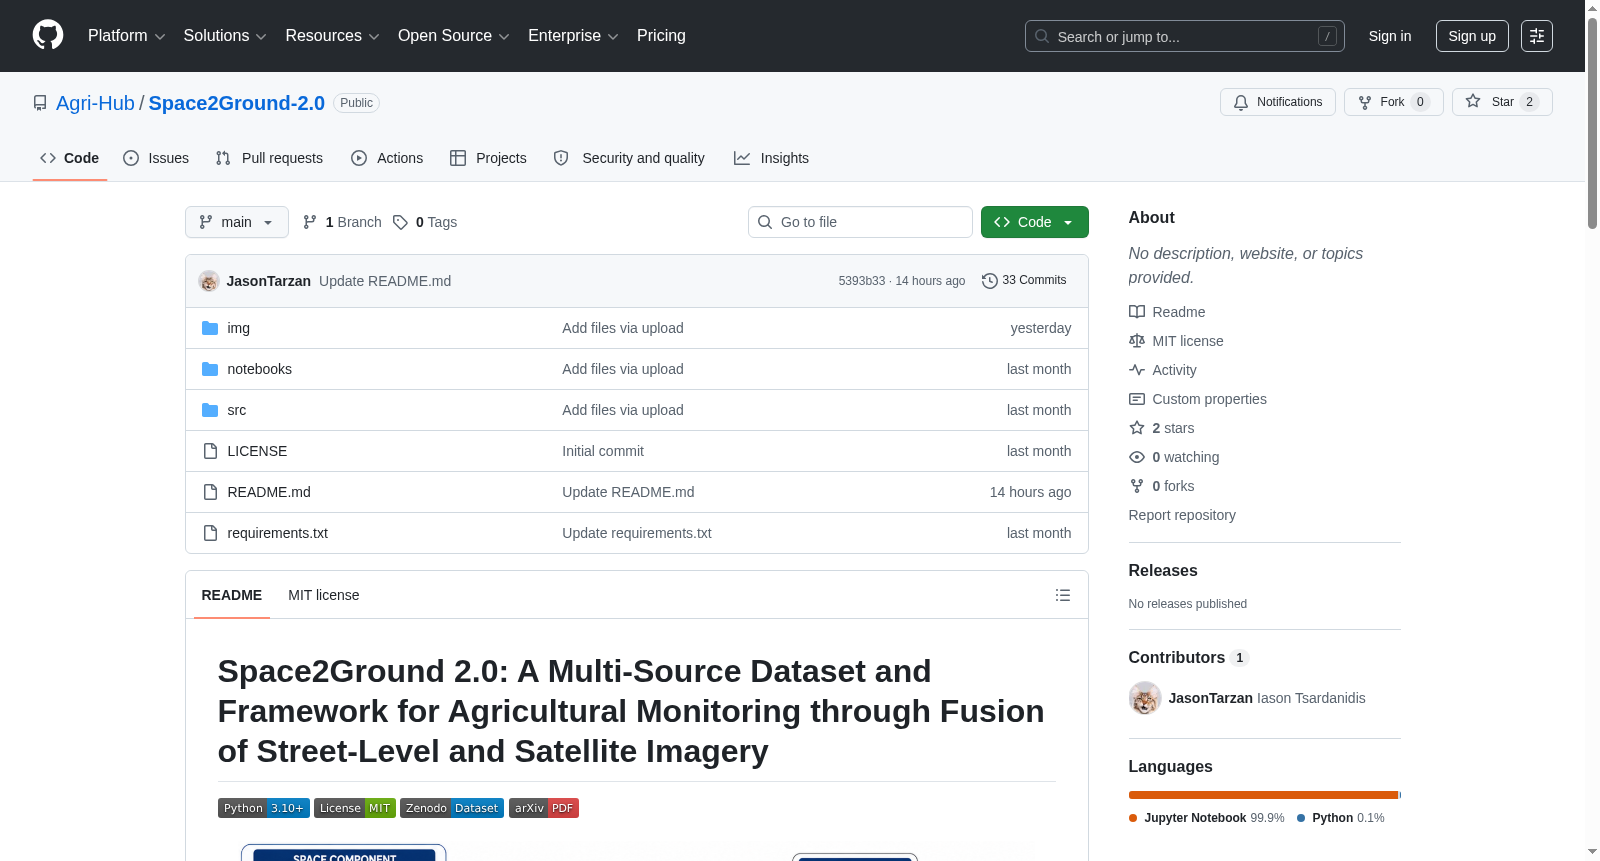Click the Jupyter Notebook 99.9% language
The height and width of the screenshot is (861, 1600).
coord(1207,818)
